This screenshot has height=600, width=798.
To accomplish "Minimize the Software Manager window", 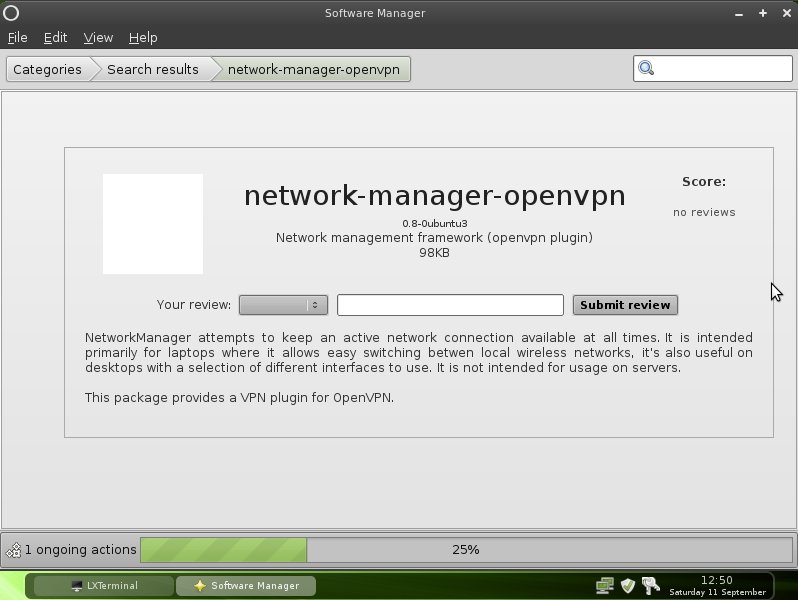I will (x=738, y=14).
